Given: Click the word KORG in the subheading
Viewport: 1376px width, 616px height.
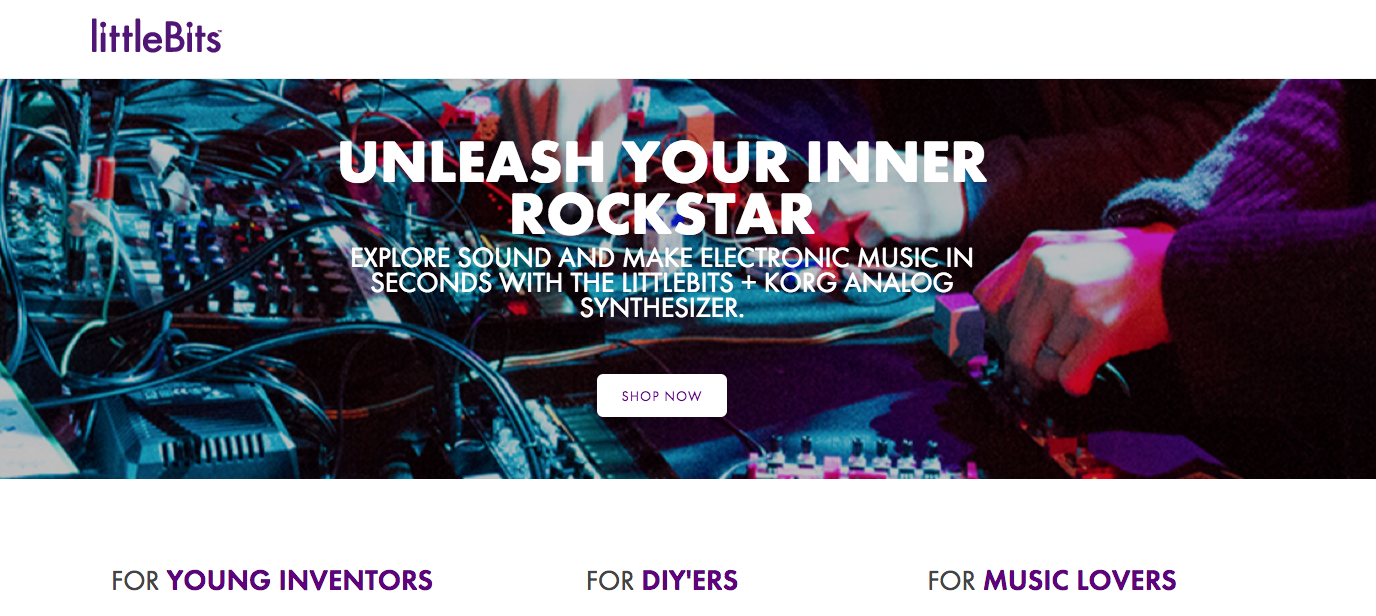Looking at the screenshot, I should click(802, 283).
